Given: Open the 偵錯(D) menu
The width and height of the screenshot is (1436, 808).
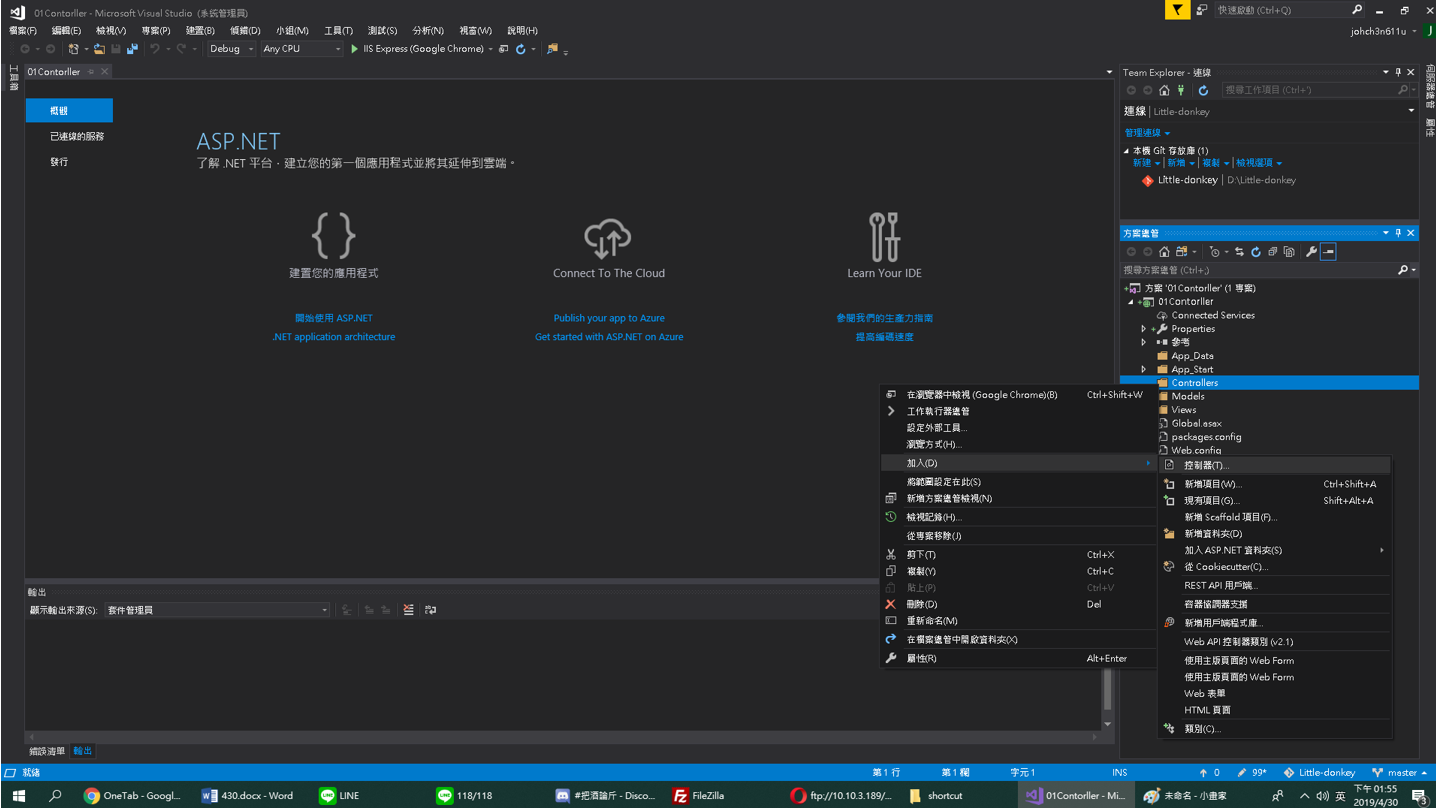Looking at the screenshot, I should [x=245, y=31].
